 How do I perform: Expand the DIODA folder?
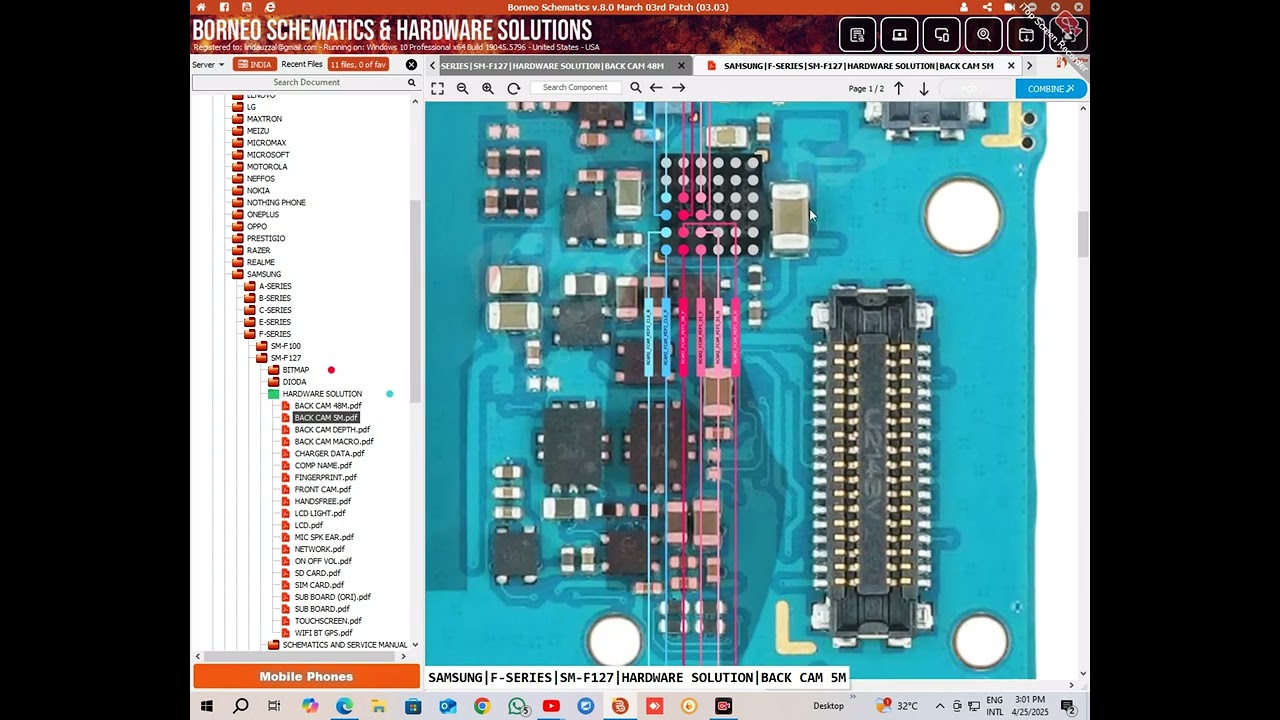[x=274, y=382]
